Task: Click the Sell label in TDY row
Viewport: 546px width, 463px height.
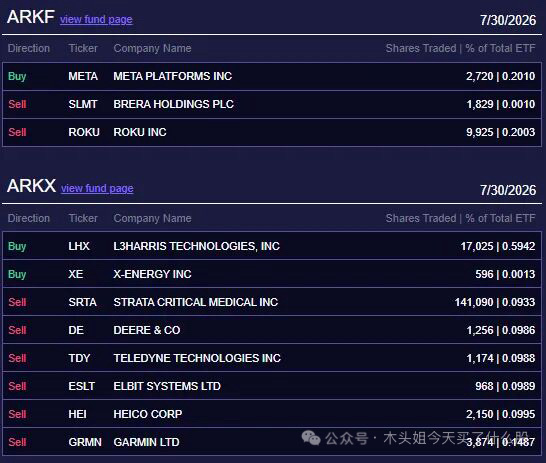Action: click(17, 358)
